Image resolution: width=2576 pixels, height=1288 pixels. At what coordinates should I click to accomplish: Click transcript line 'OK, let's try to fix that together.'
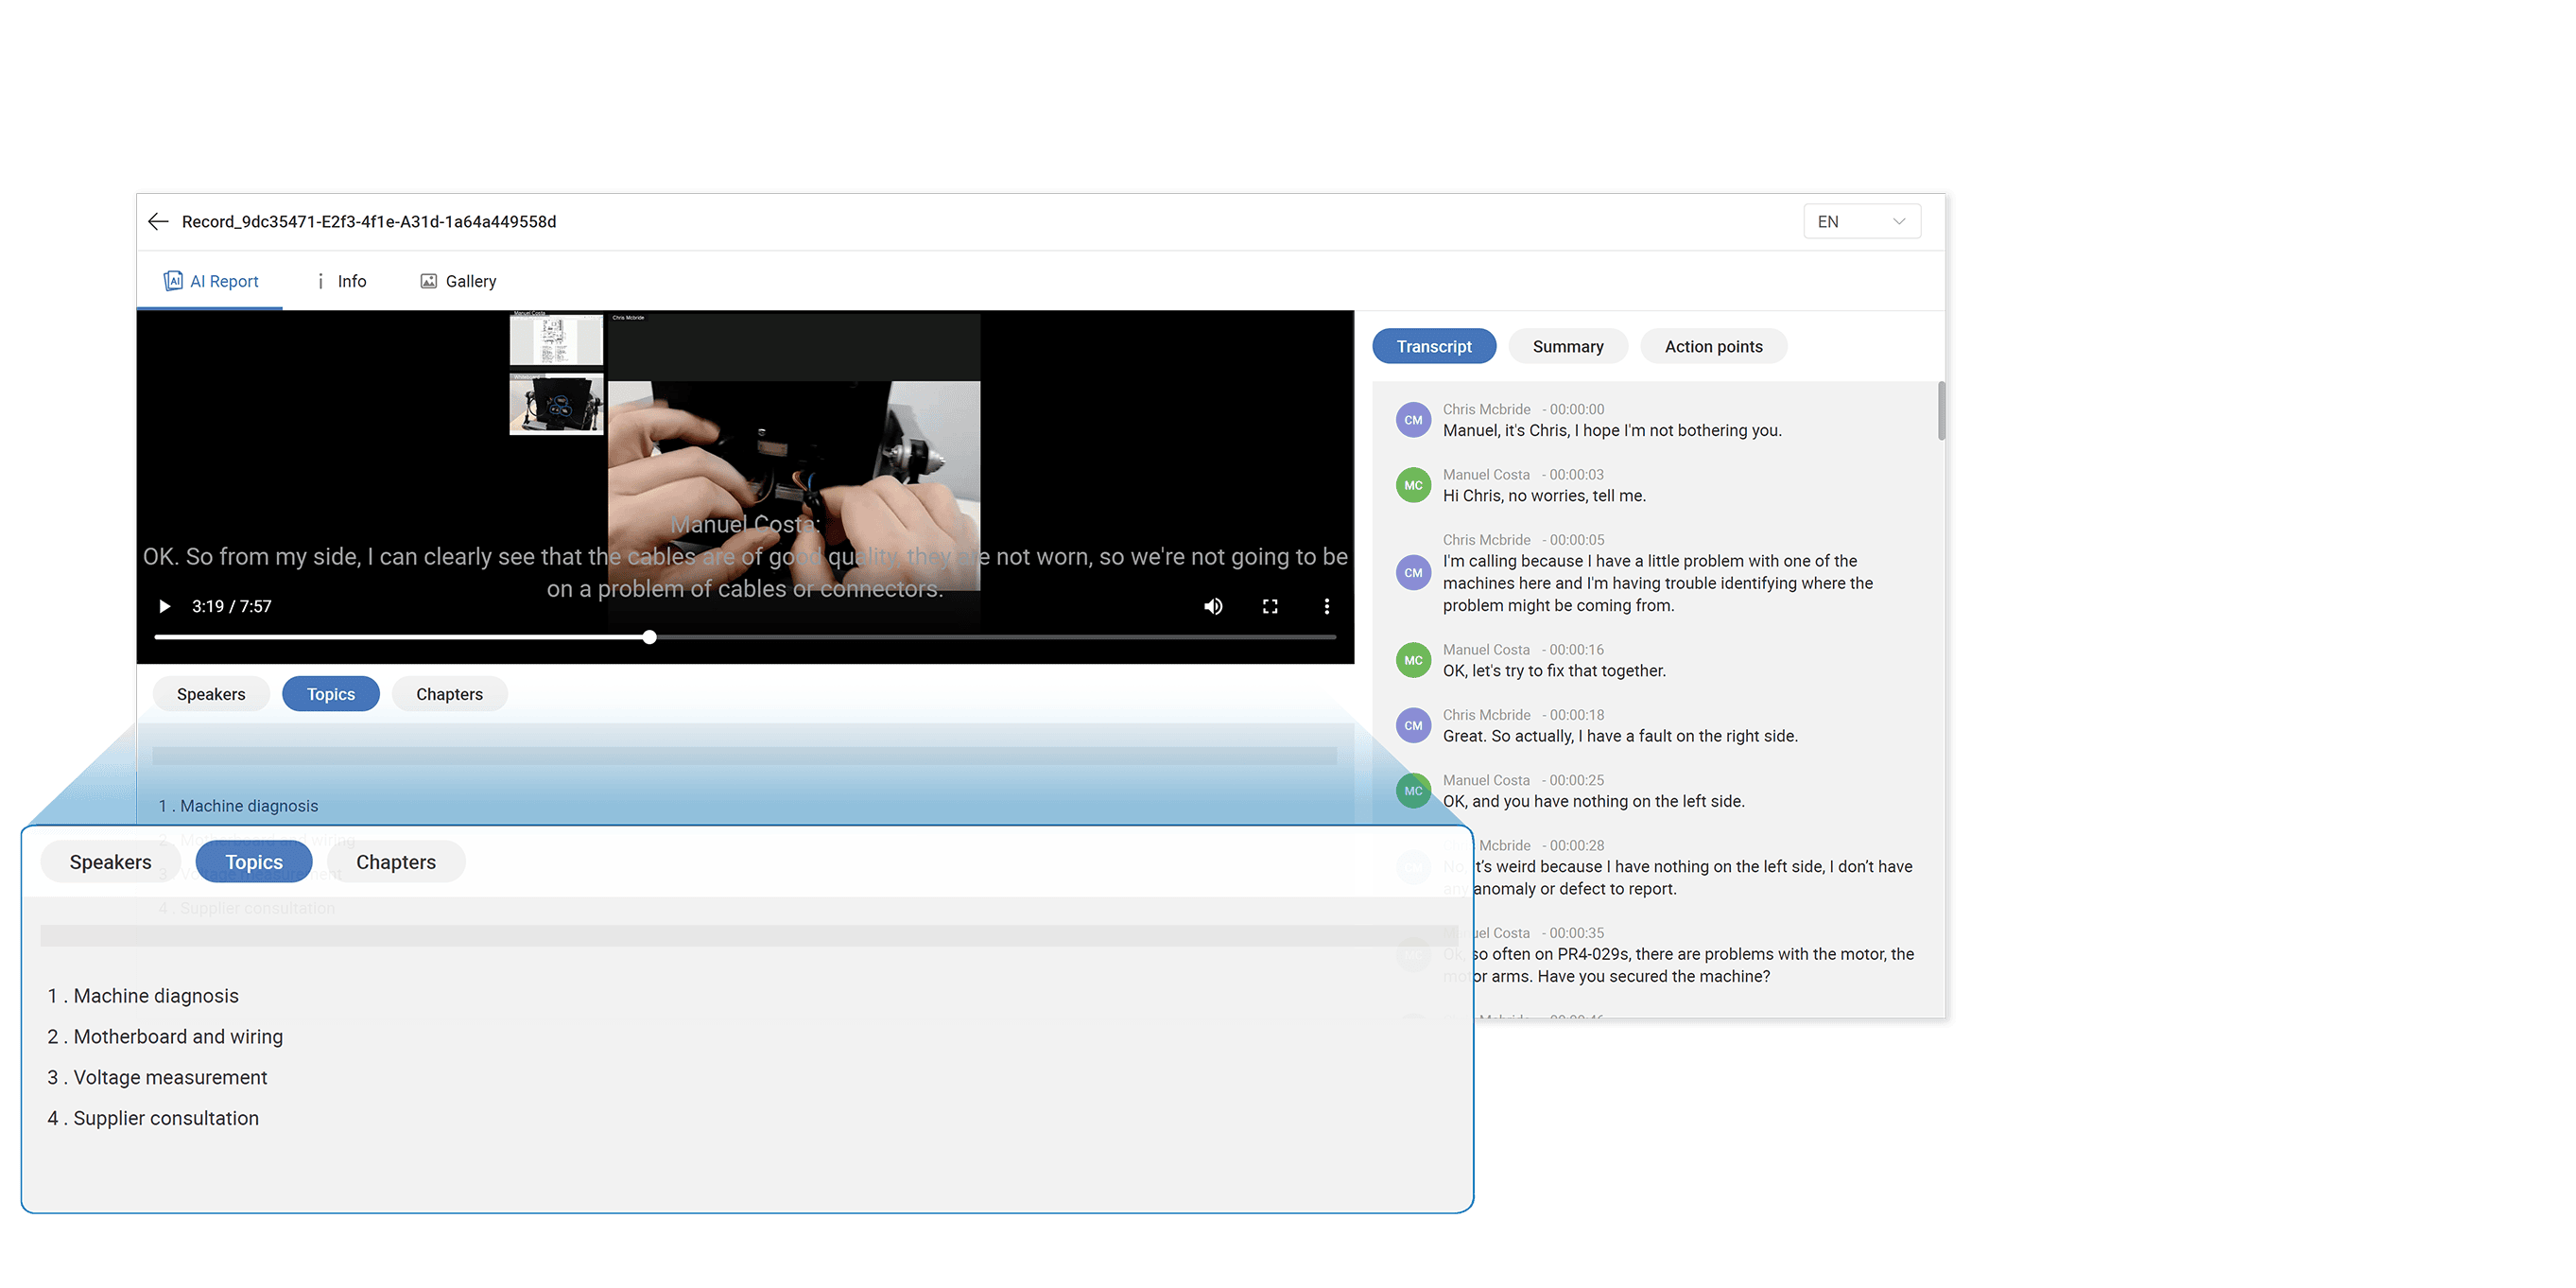[x=1554, y=671]
